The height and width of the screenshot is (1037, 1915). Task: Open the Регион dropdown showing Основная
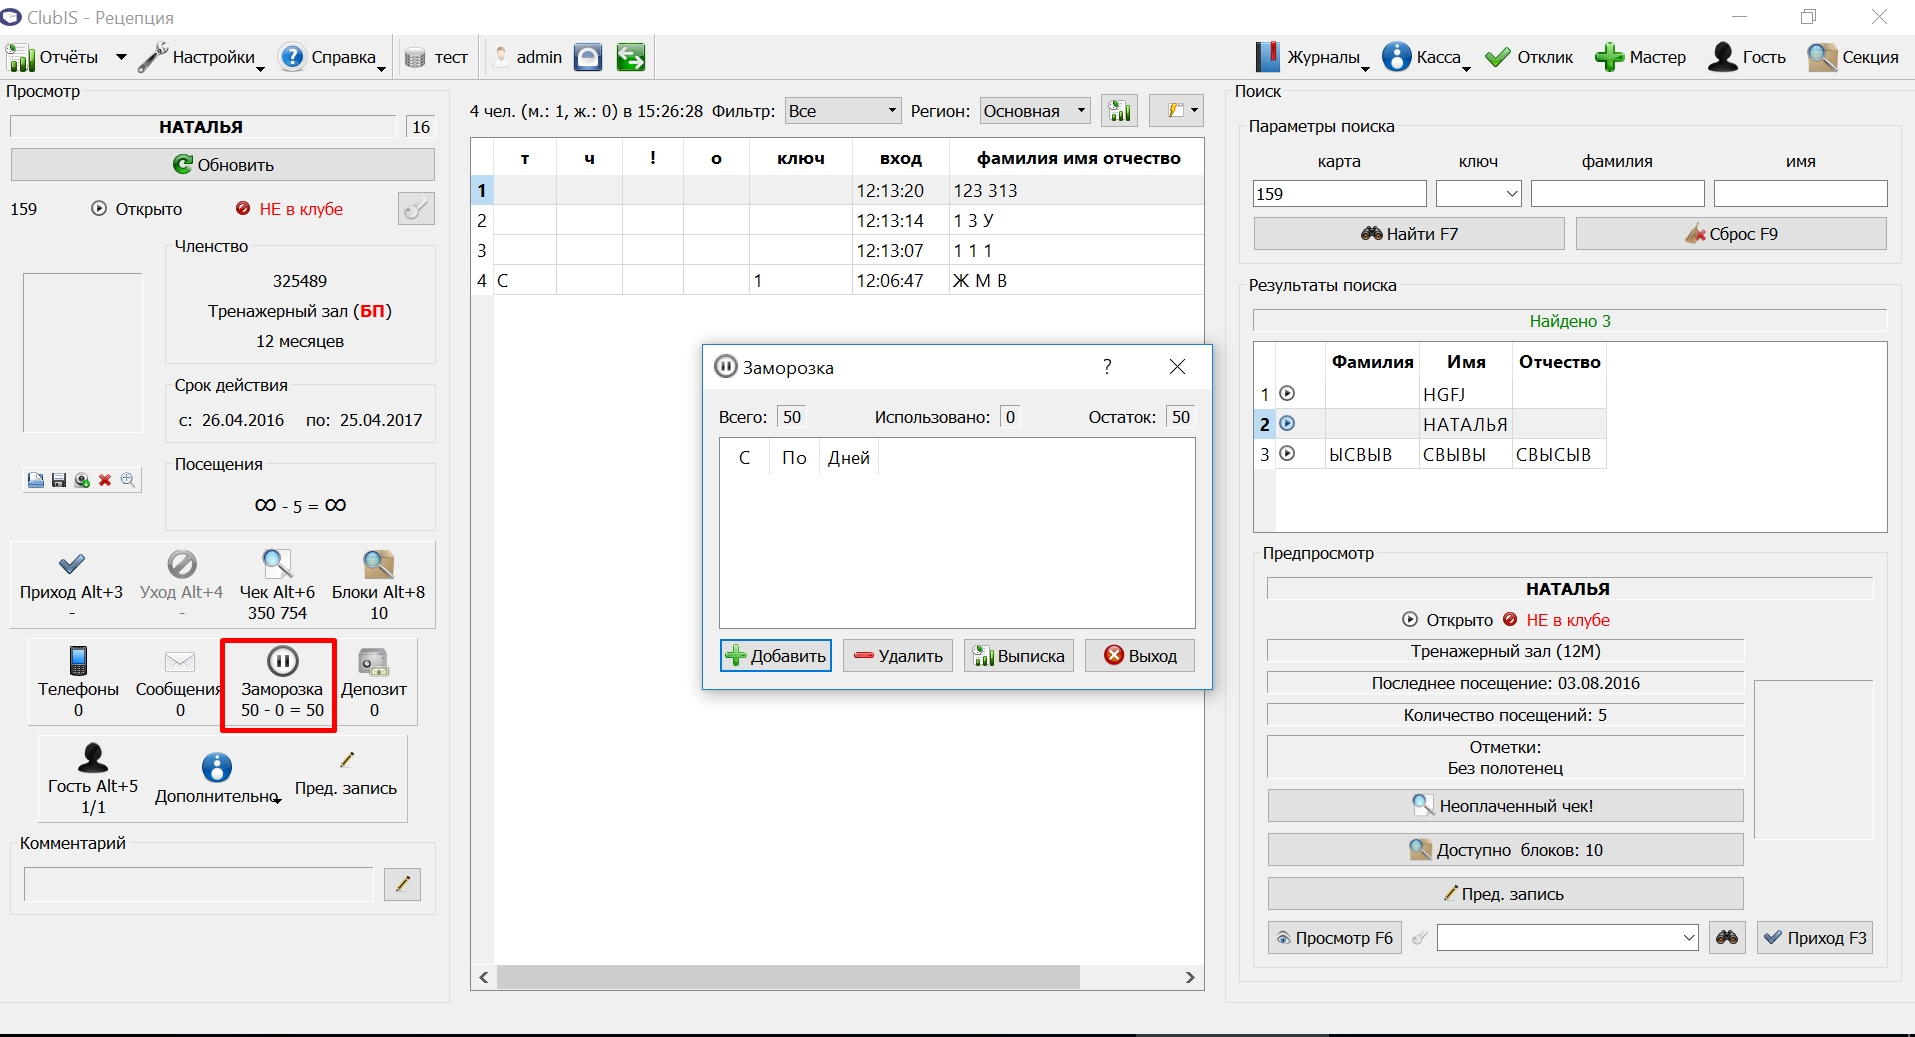pos(1035,111)
